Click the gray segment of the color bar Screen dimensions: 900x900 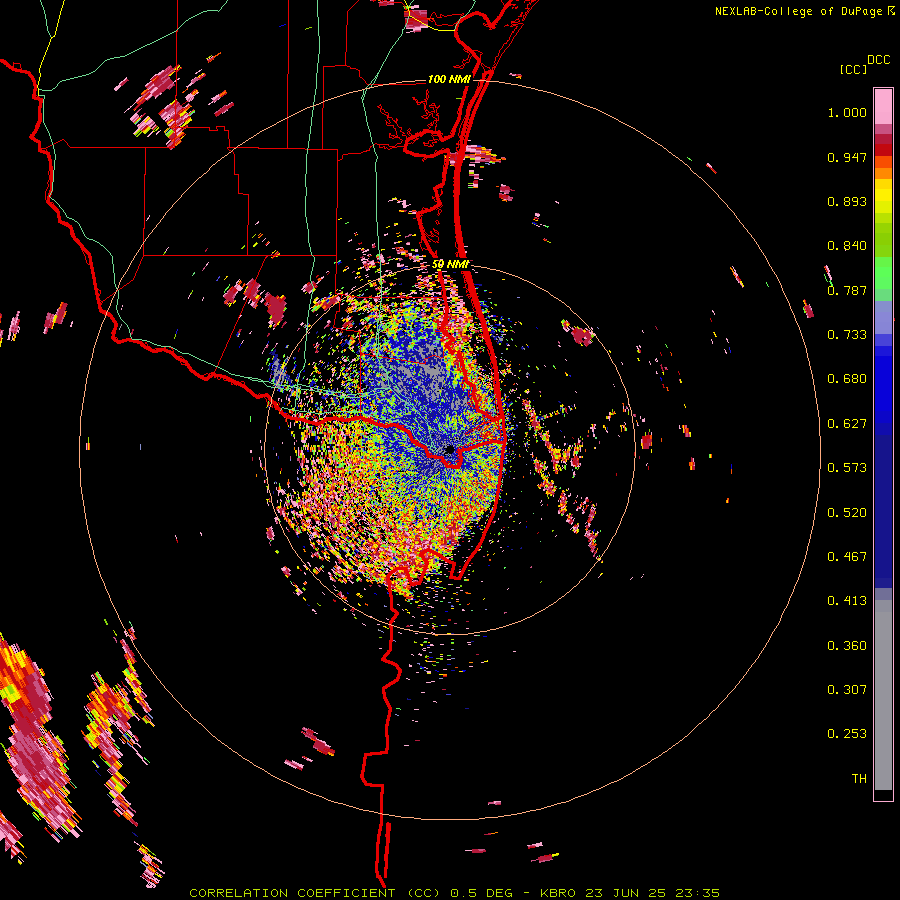click(883, 695)
